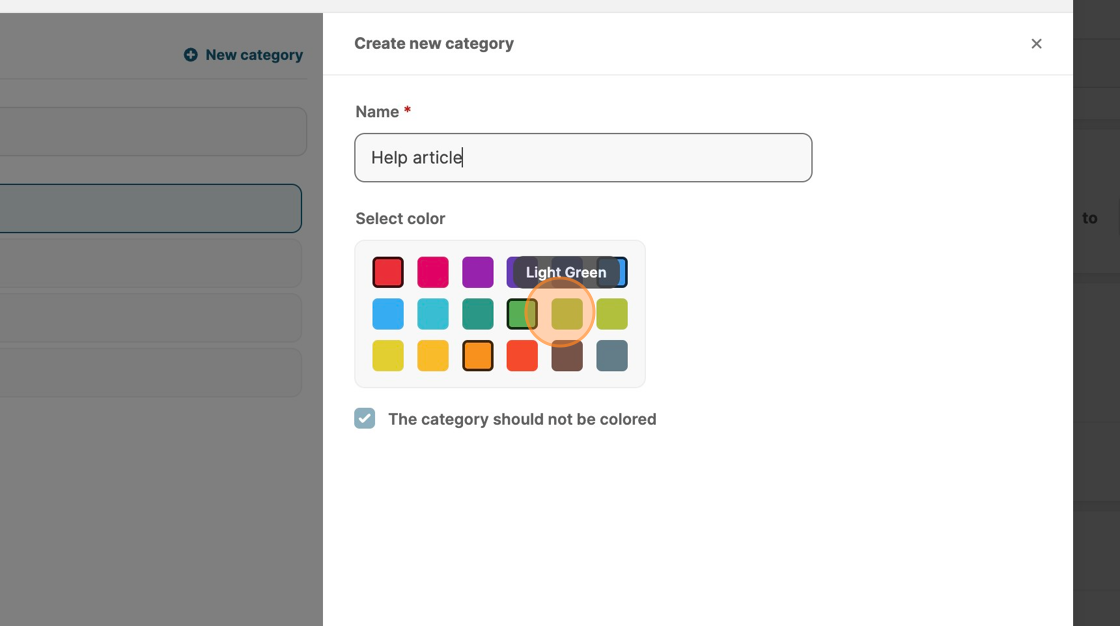Select the yellow swatch starting bottom row

(388, 356)
